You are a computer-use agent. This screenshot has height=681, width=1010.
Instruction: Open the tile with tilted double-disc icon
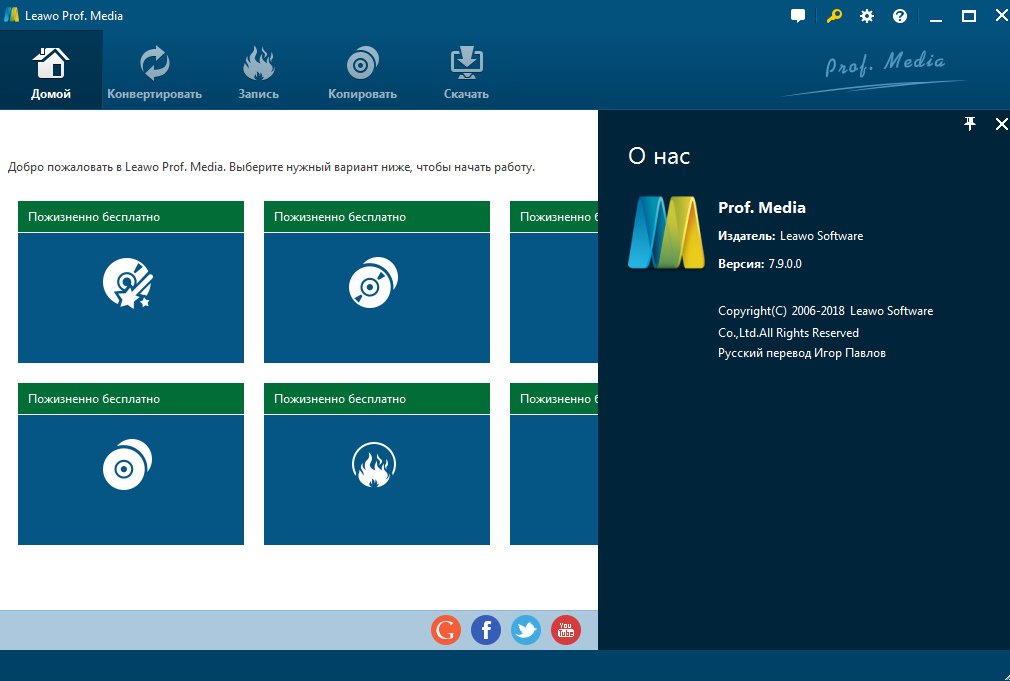(377, 282)
